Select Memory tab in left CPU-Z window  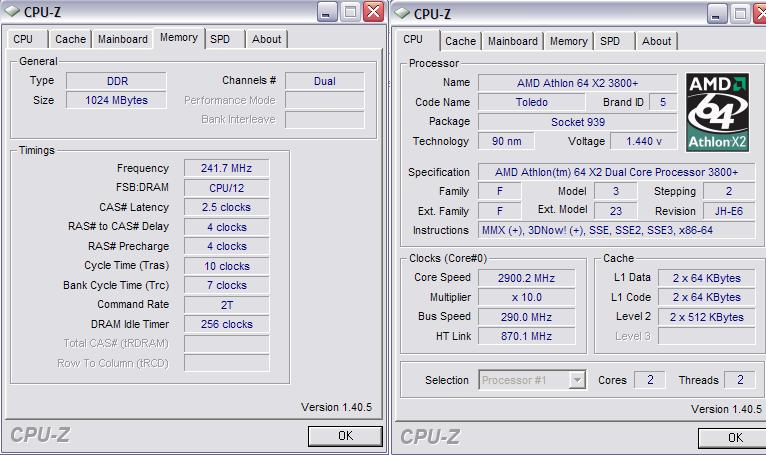tap(179, 38)
